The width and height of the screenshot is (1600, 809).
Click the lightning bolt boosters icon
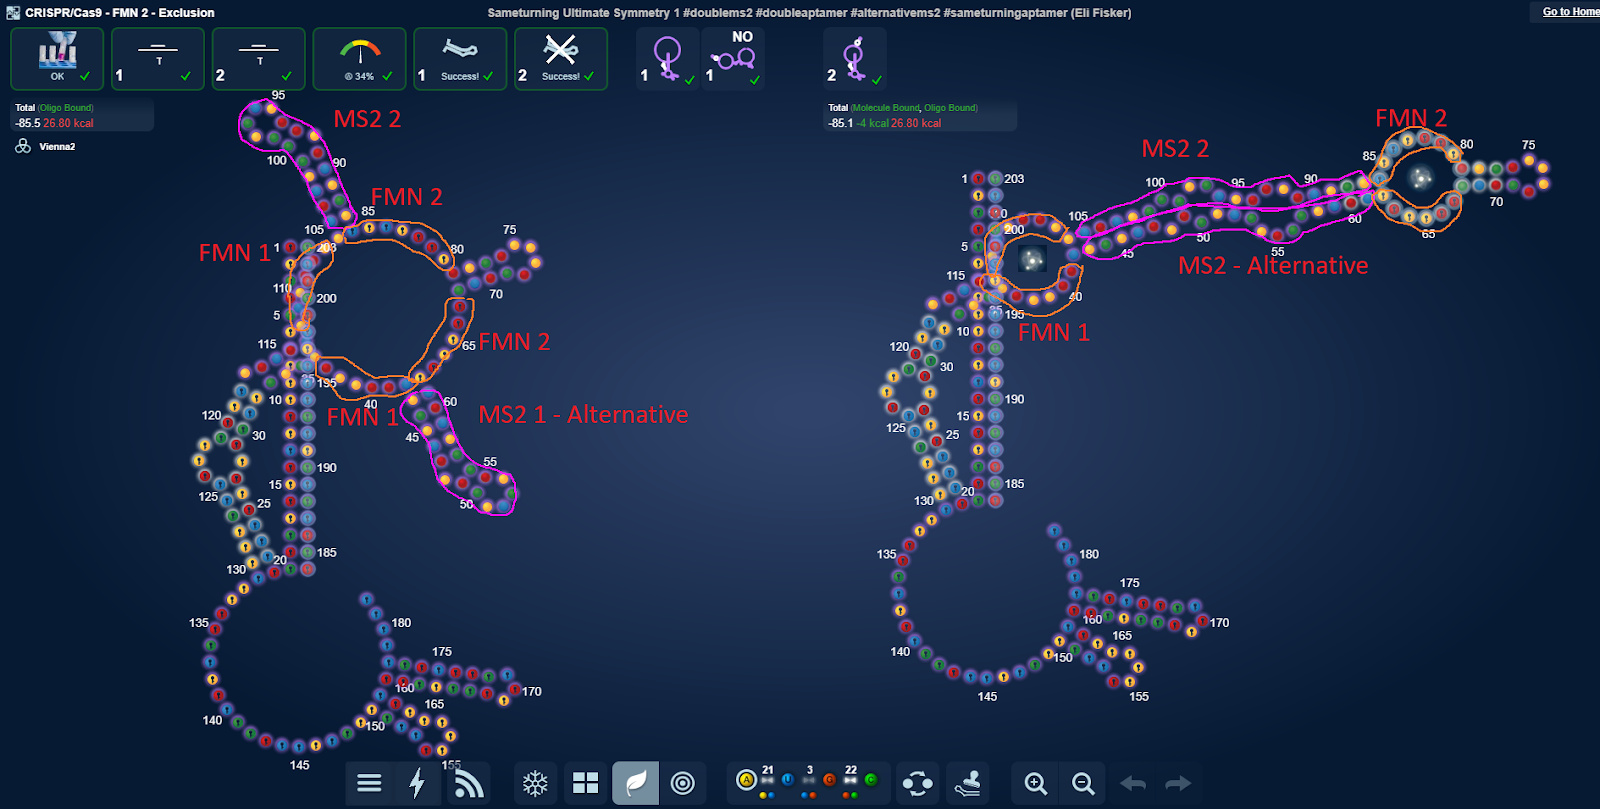pyautogui.click(x=418, y=783)
